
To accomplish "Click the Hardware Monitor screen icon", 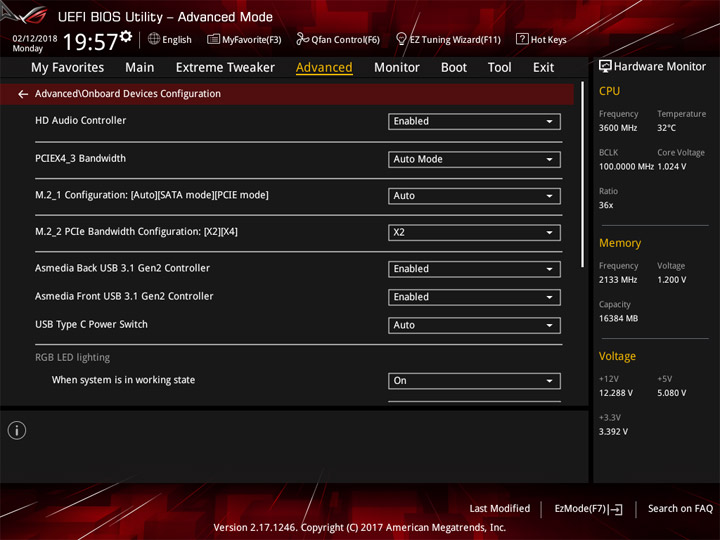I will (605, 66).
